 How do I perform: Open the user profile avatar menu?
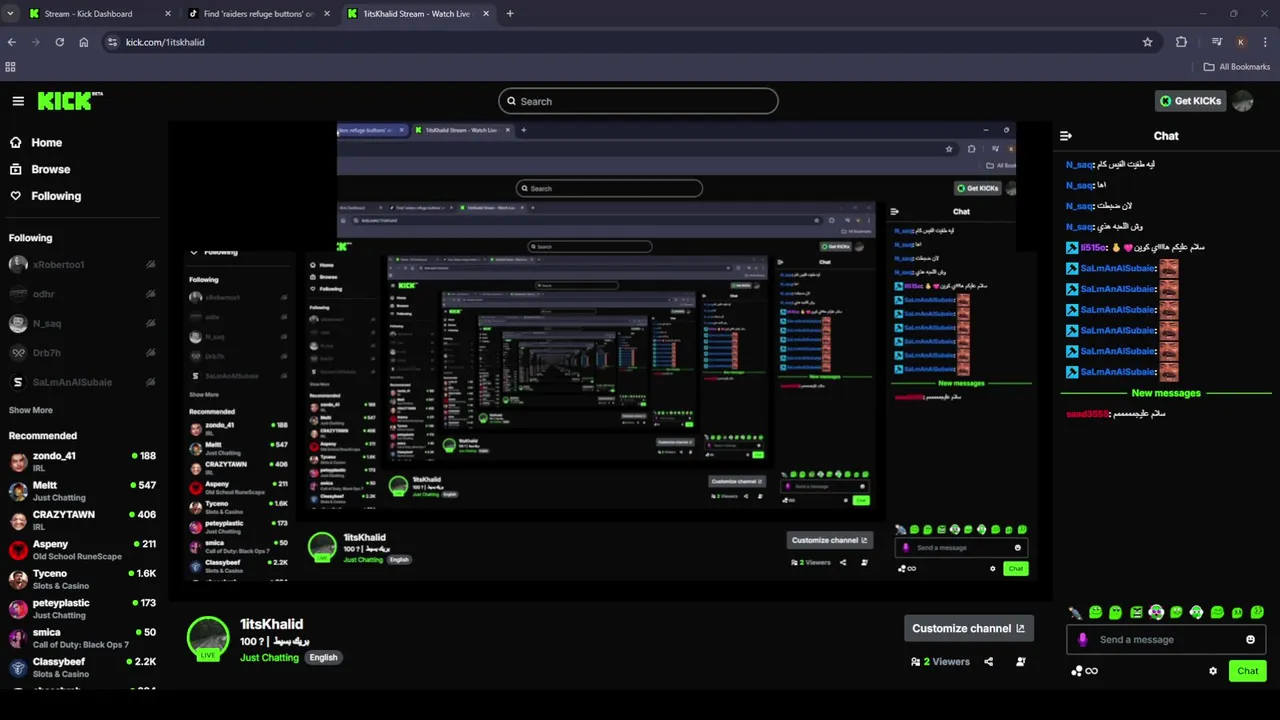[x=1243, y=101]
